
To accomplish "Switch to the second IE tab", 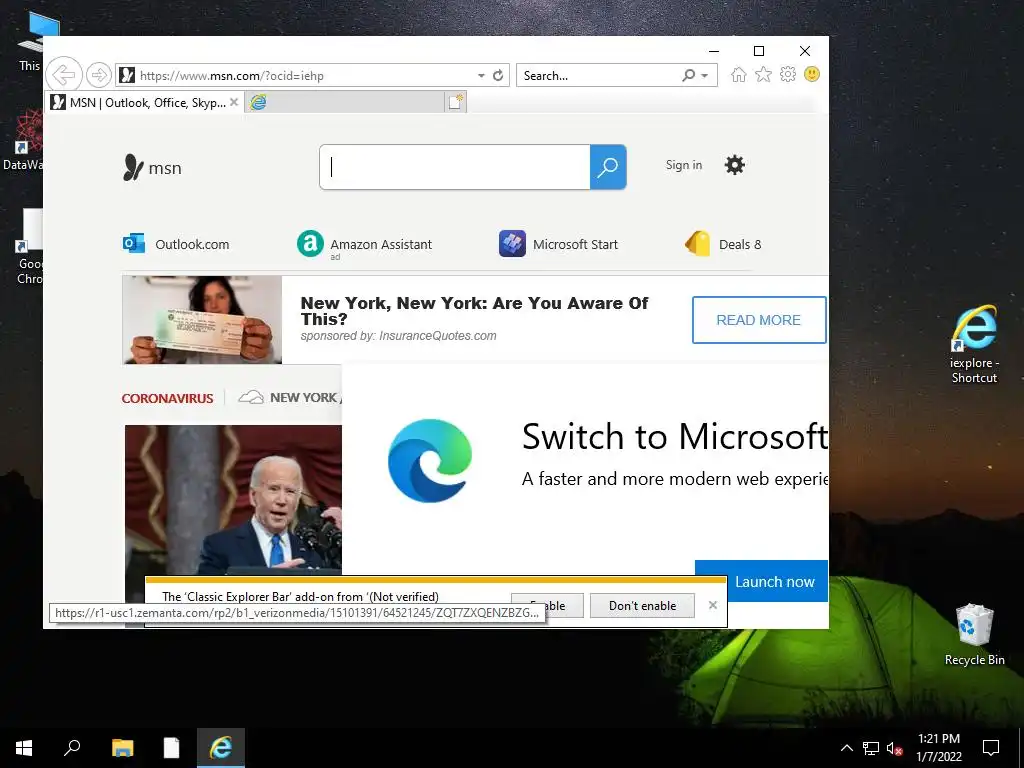I will pos(346,102).
